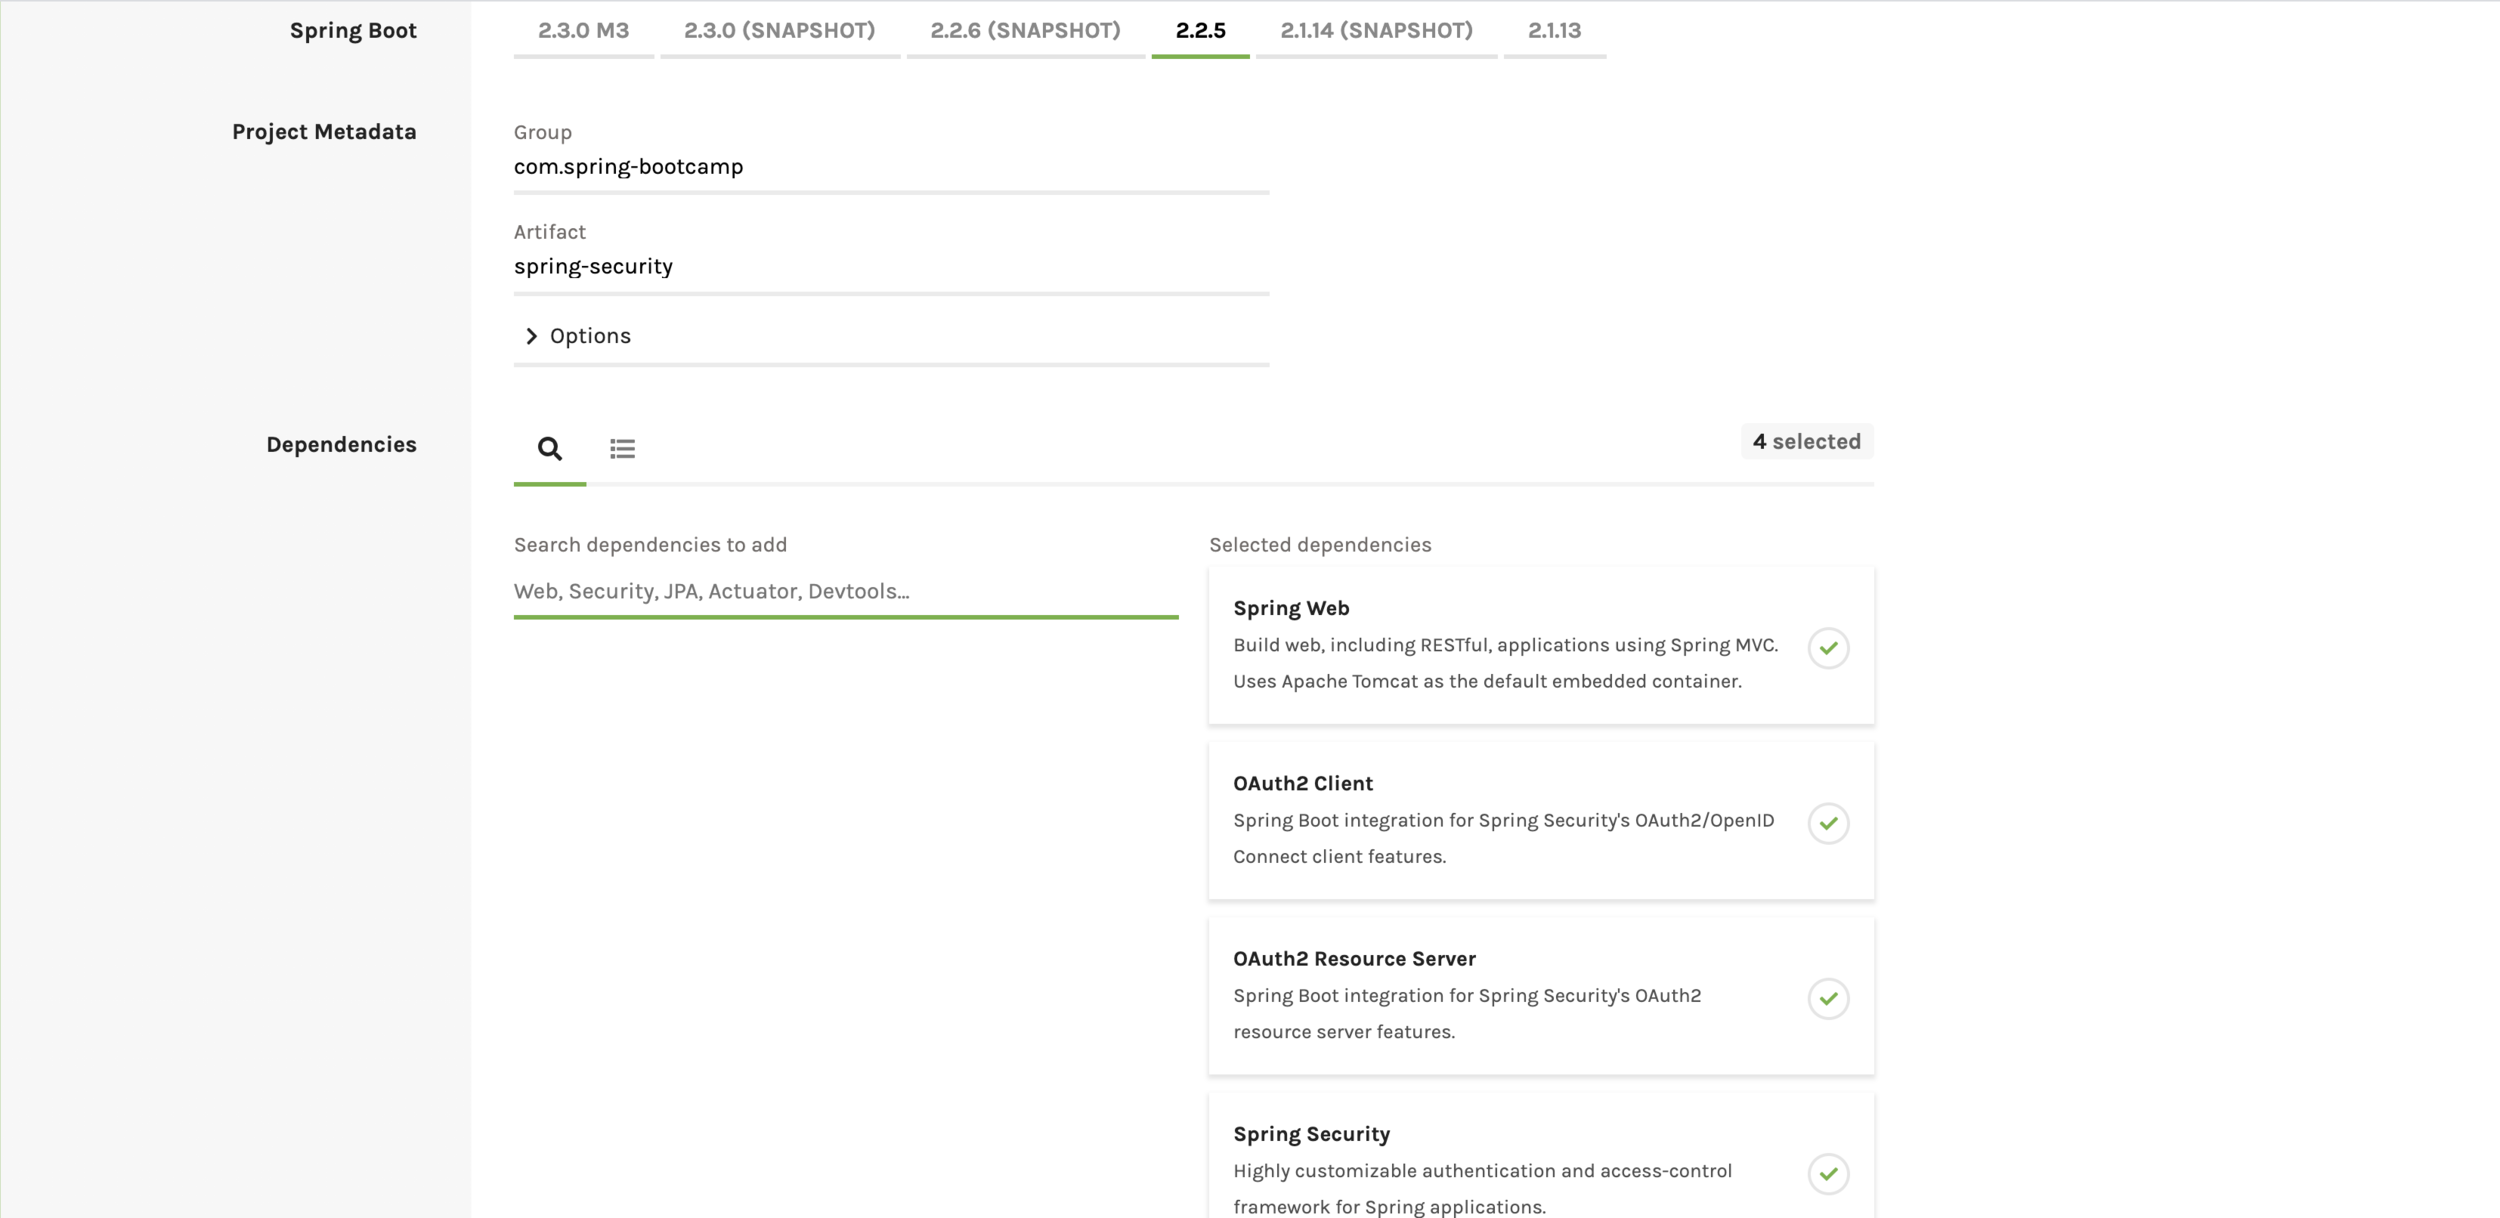
Task: Choose Spring Boot 2.3.0 (SNAPSHOT)
Action: [x=779, y=31]
